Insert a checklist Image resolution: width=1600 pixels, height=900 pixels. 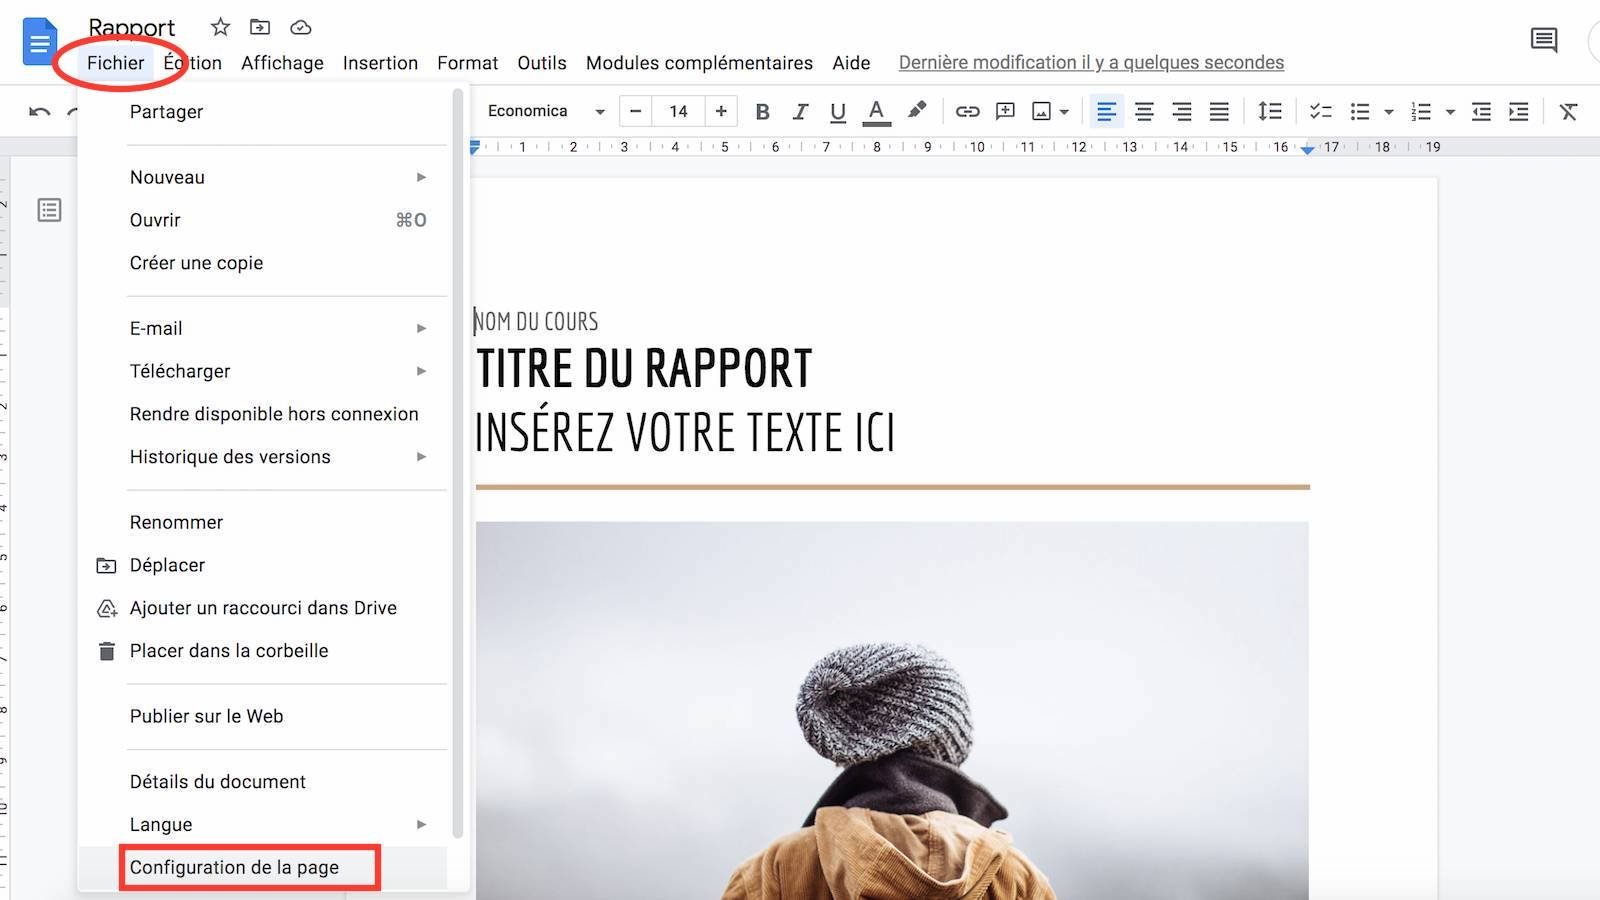(x=1320, y=111)
